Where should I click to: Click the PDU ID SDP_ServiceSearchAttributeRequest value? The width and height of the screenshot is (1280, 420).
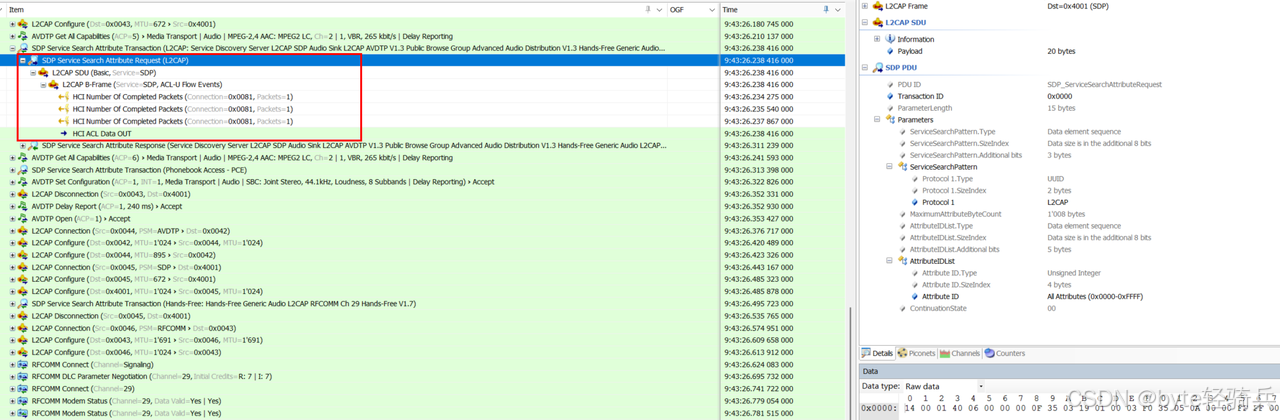(x=1105, y=84)
